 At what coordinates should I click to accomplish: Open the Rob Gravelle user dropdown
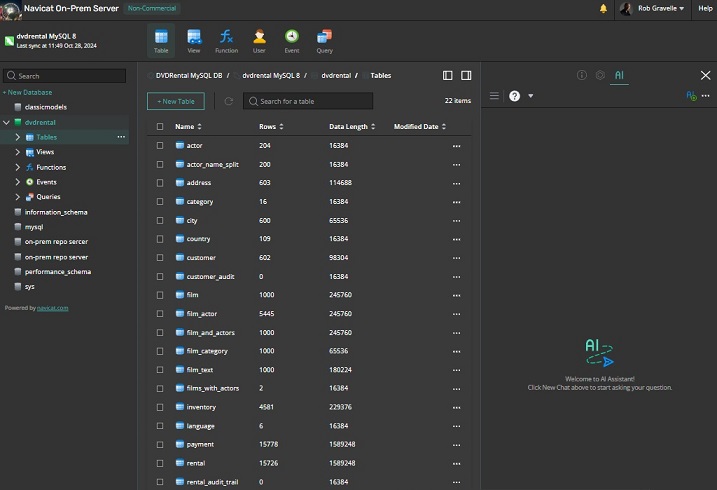pyautogui.click(x=653, y=8)
